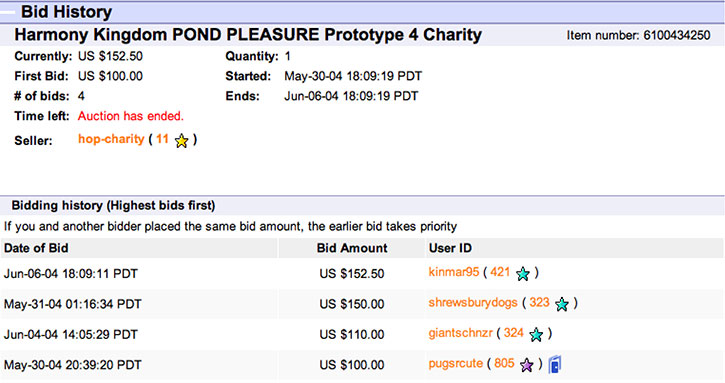Image resolution: width=725 pixels, height=383 pixels.
Task: Click the turquoise star next to giantschnzr
Action: (x=536, y=334)
